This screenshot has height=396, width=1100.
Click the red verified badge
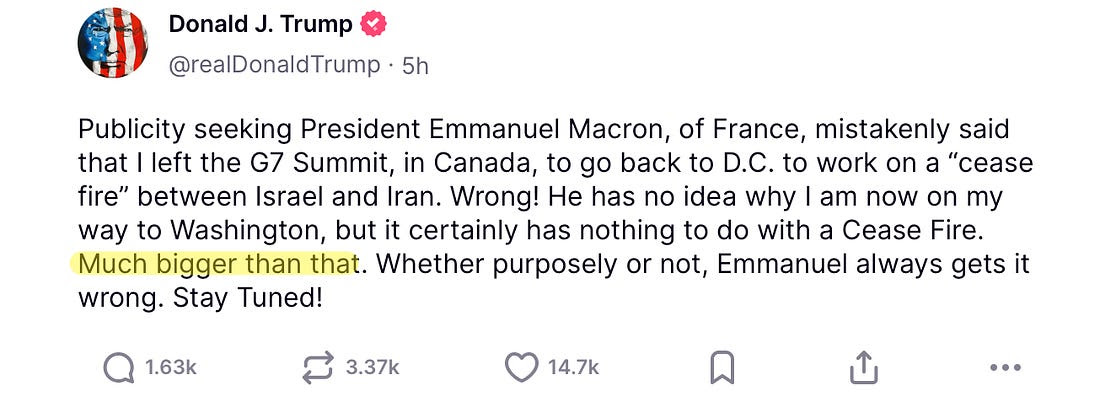tap(373, 25)
